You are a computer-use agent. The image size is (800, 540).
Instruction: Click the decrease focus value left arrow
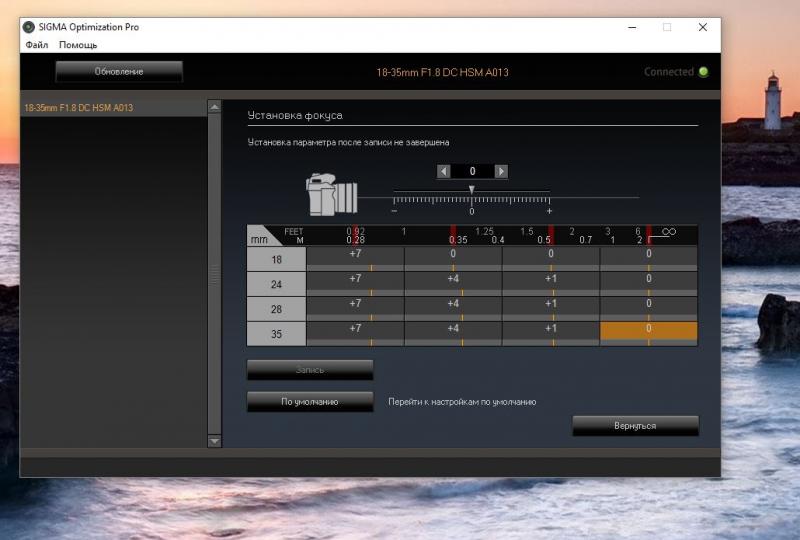click(443, 171)
